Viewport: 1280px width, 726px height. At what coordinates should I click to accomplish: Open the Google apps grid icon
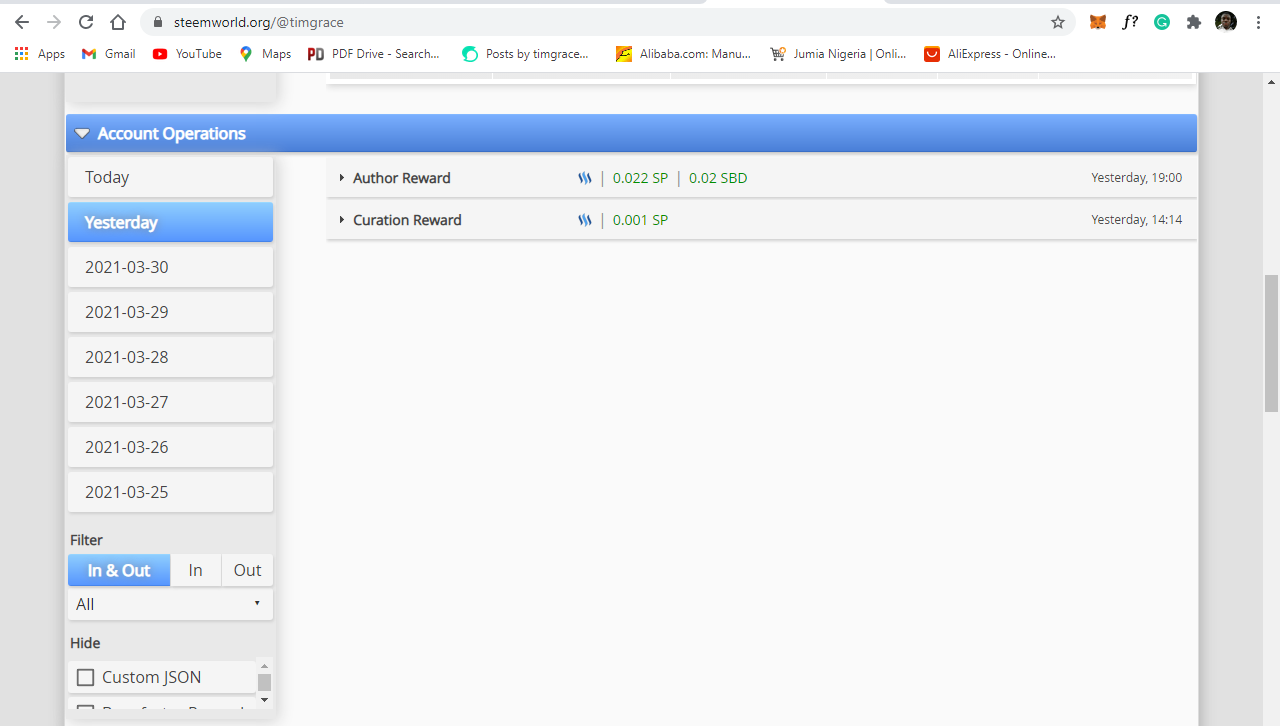coord(22,53)
